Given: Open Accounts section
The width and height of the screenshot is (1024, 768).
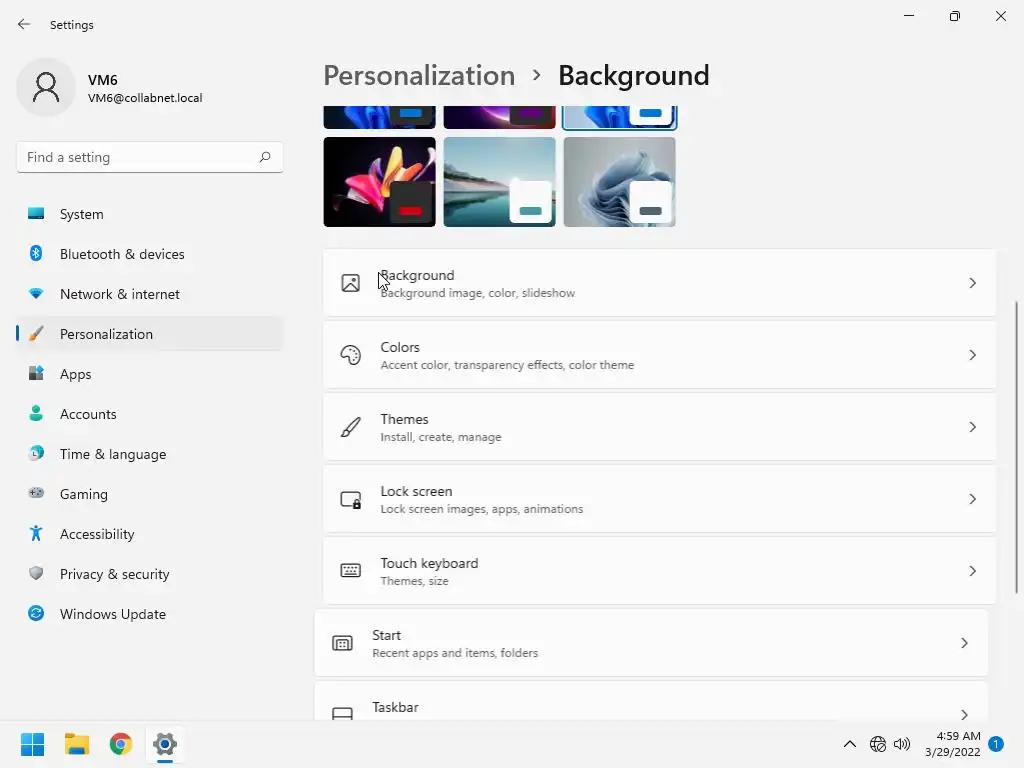Looking at the screenshot, I should tap(150, 414).
